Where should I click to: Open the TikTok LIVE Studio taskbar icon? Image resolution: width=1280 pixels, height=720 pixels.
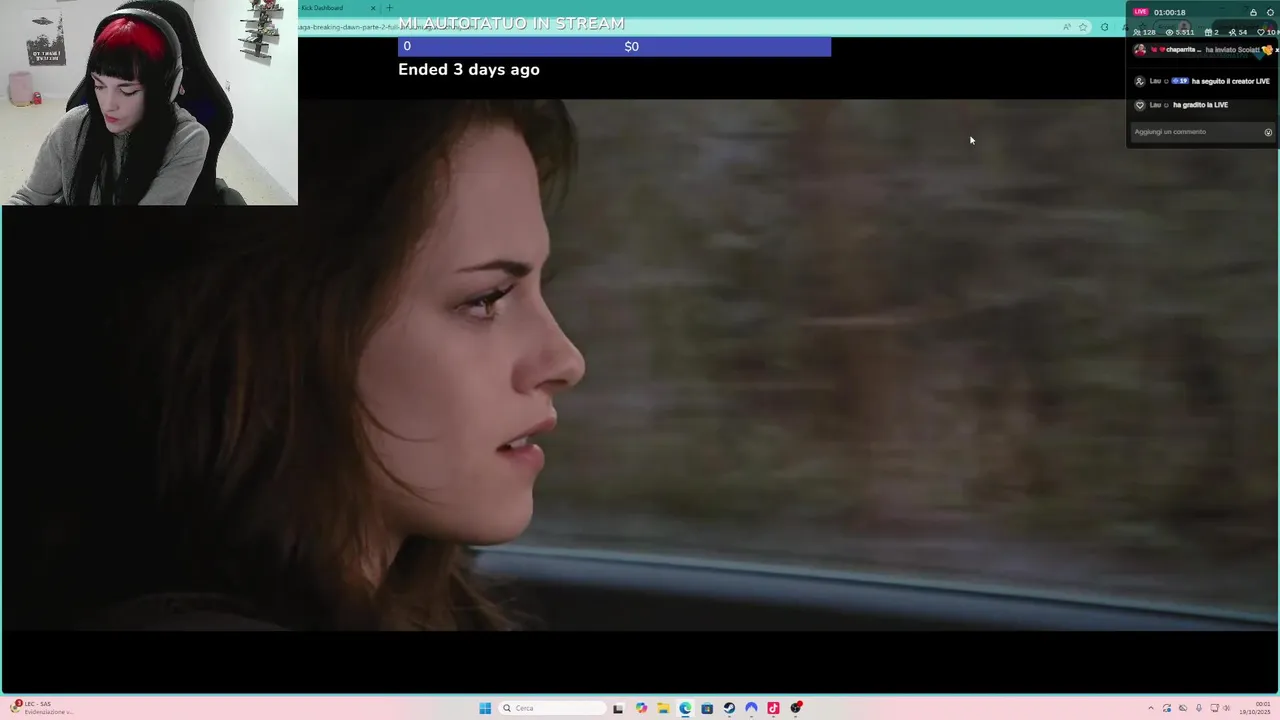[x=773, y=708]
